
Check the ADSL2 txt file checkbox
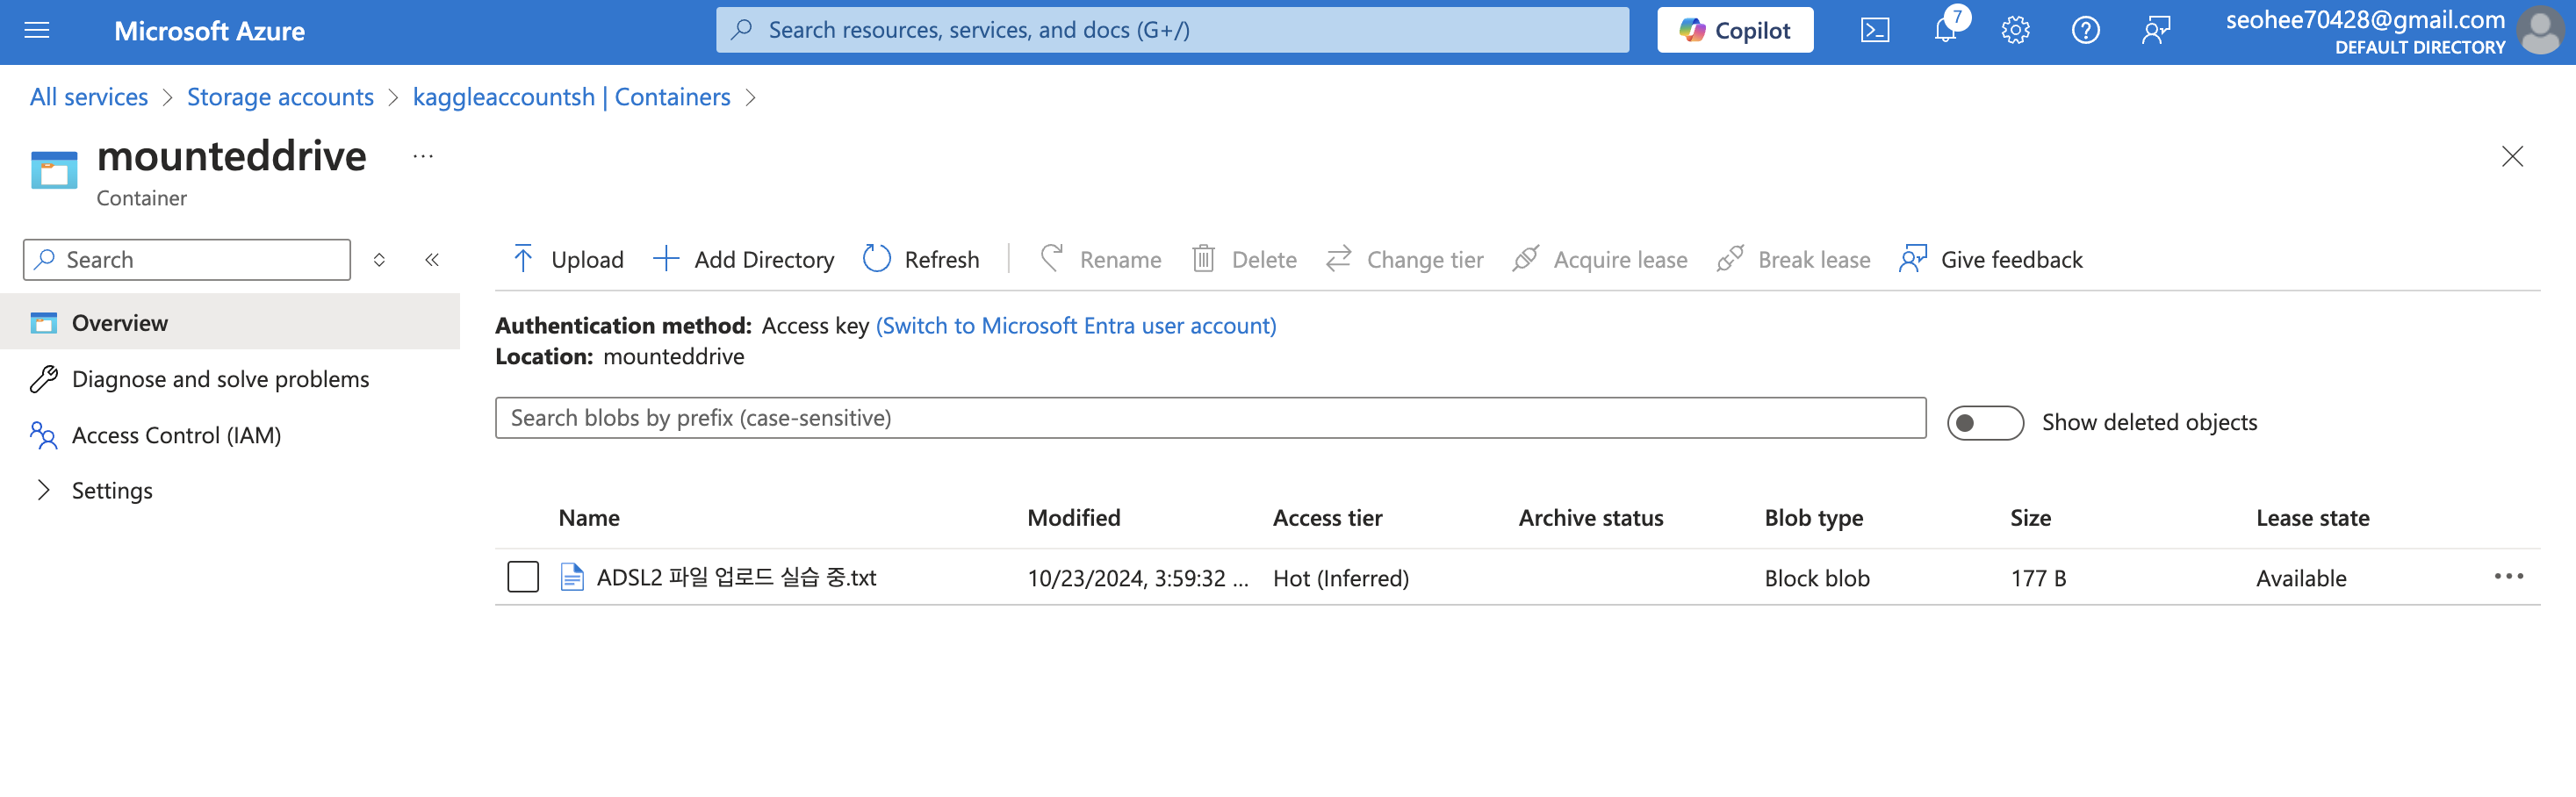(523, 577)
